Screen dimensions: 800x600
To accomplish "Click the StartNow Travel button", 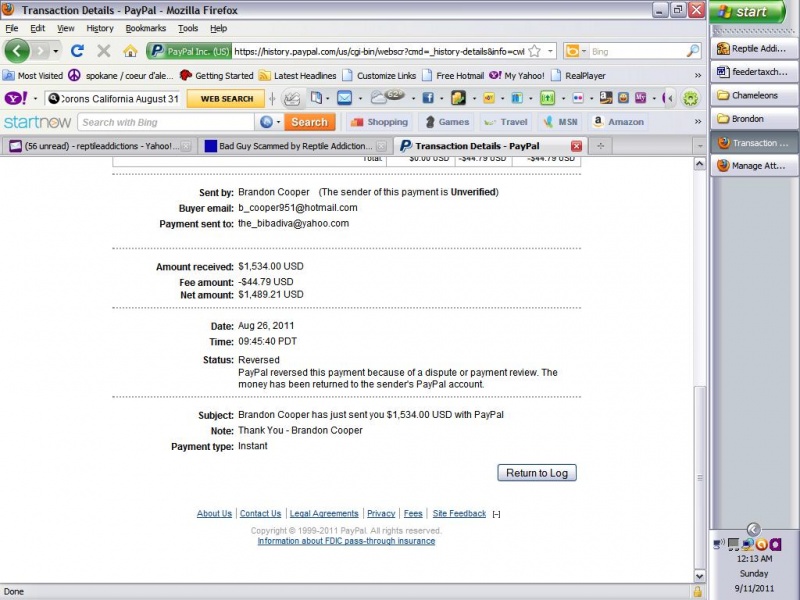I will (506, 122).
